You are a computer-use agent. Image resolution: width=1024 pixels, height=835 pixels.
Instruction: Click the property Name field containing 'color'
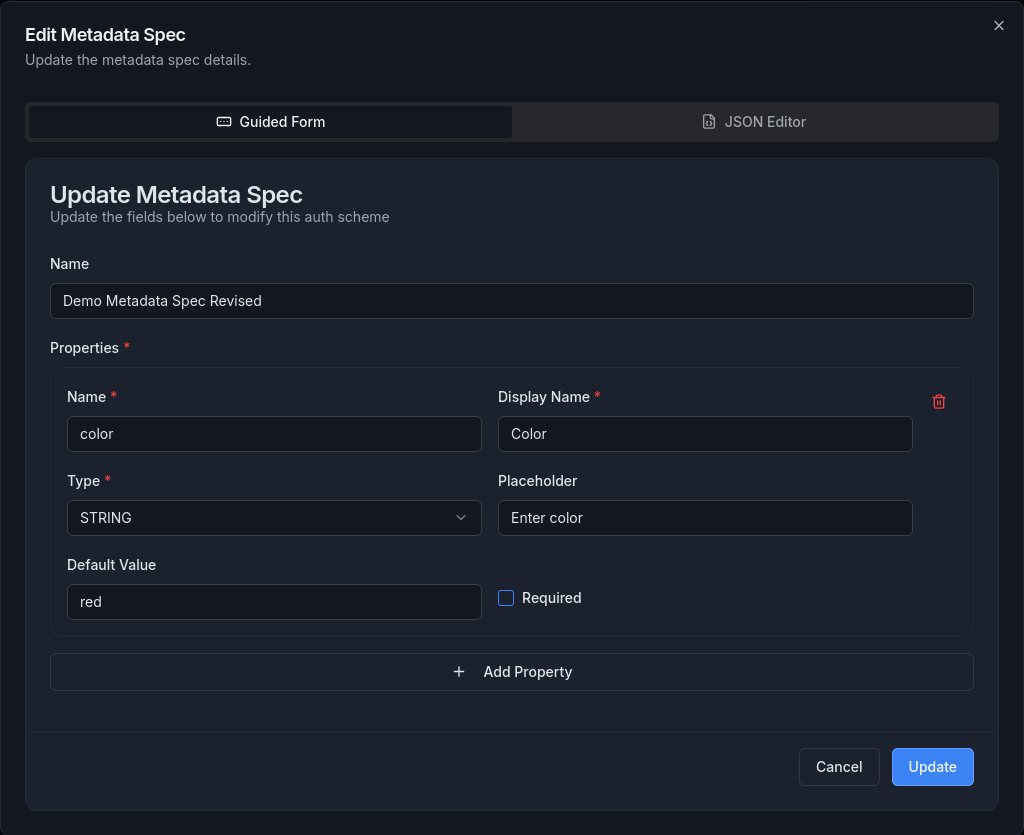pyautogui.click(x=273, y=434)
